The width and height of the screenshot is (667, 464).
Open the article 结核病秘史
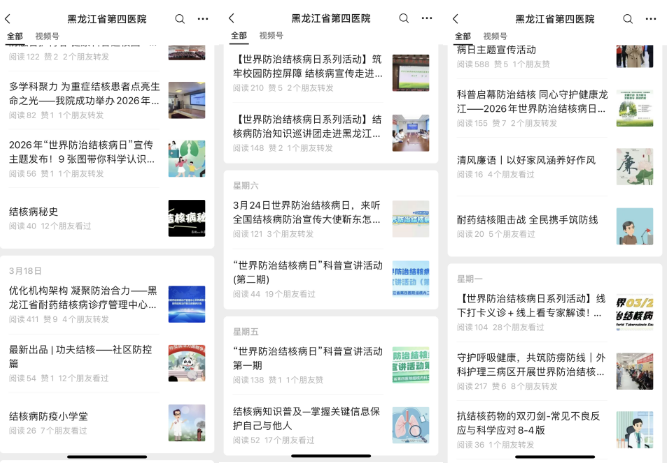35,211
